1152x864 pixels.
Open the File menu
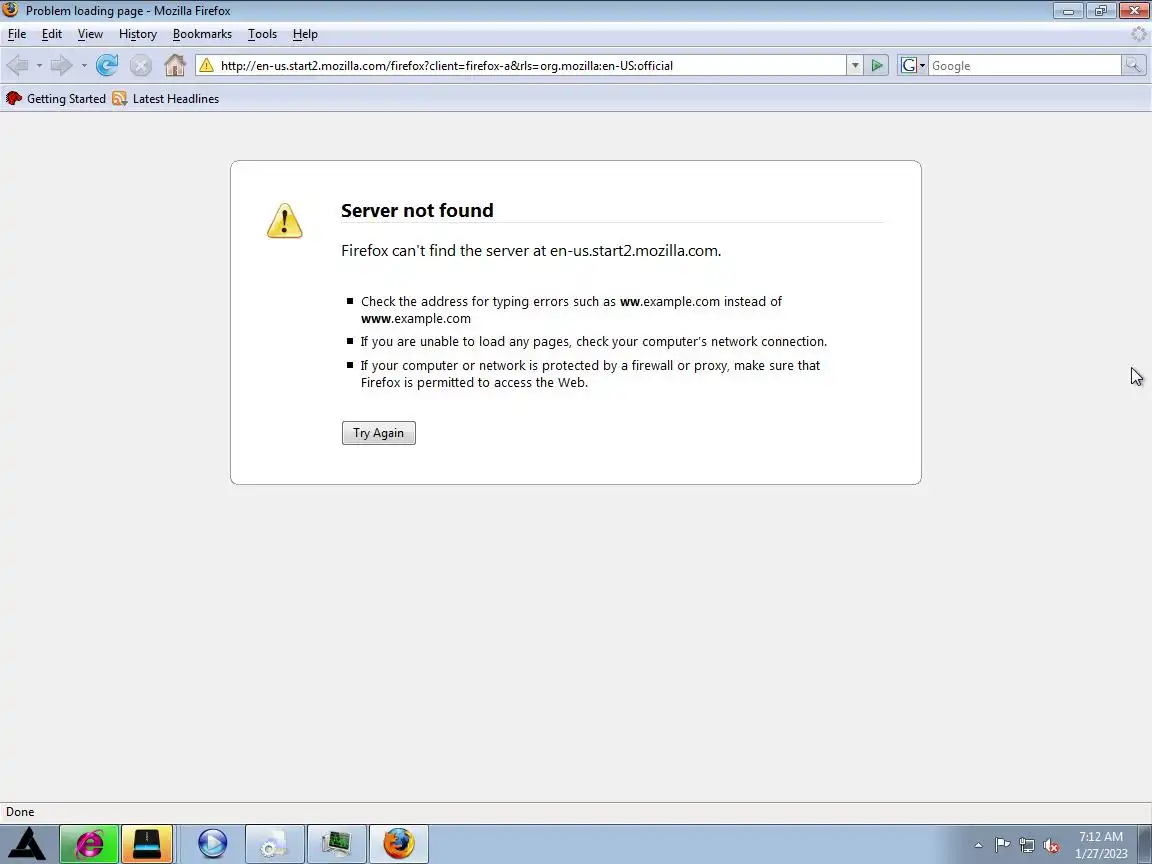tap(17, 34)
